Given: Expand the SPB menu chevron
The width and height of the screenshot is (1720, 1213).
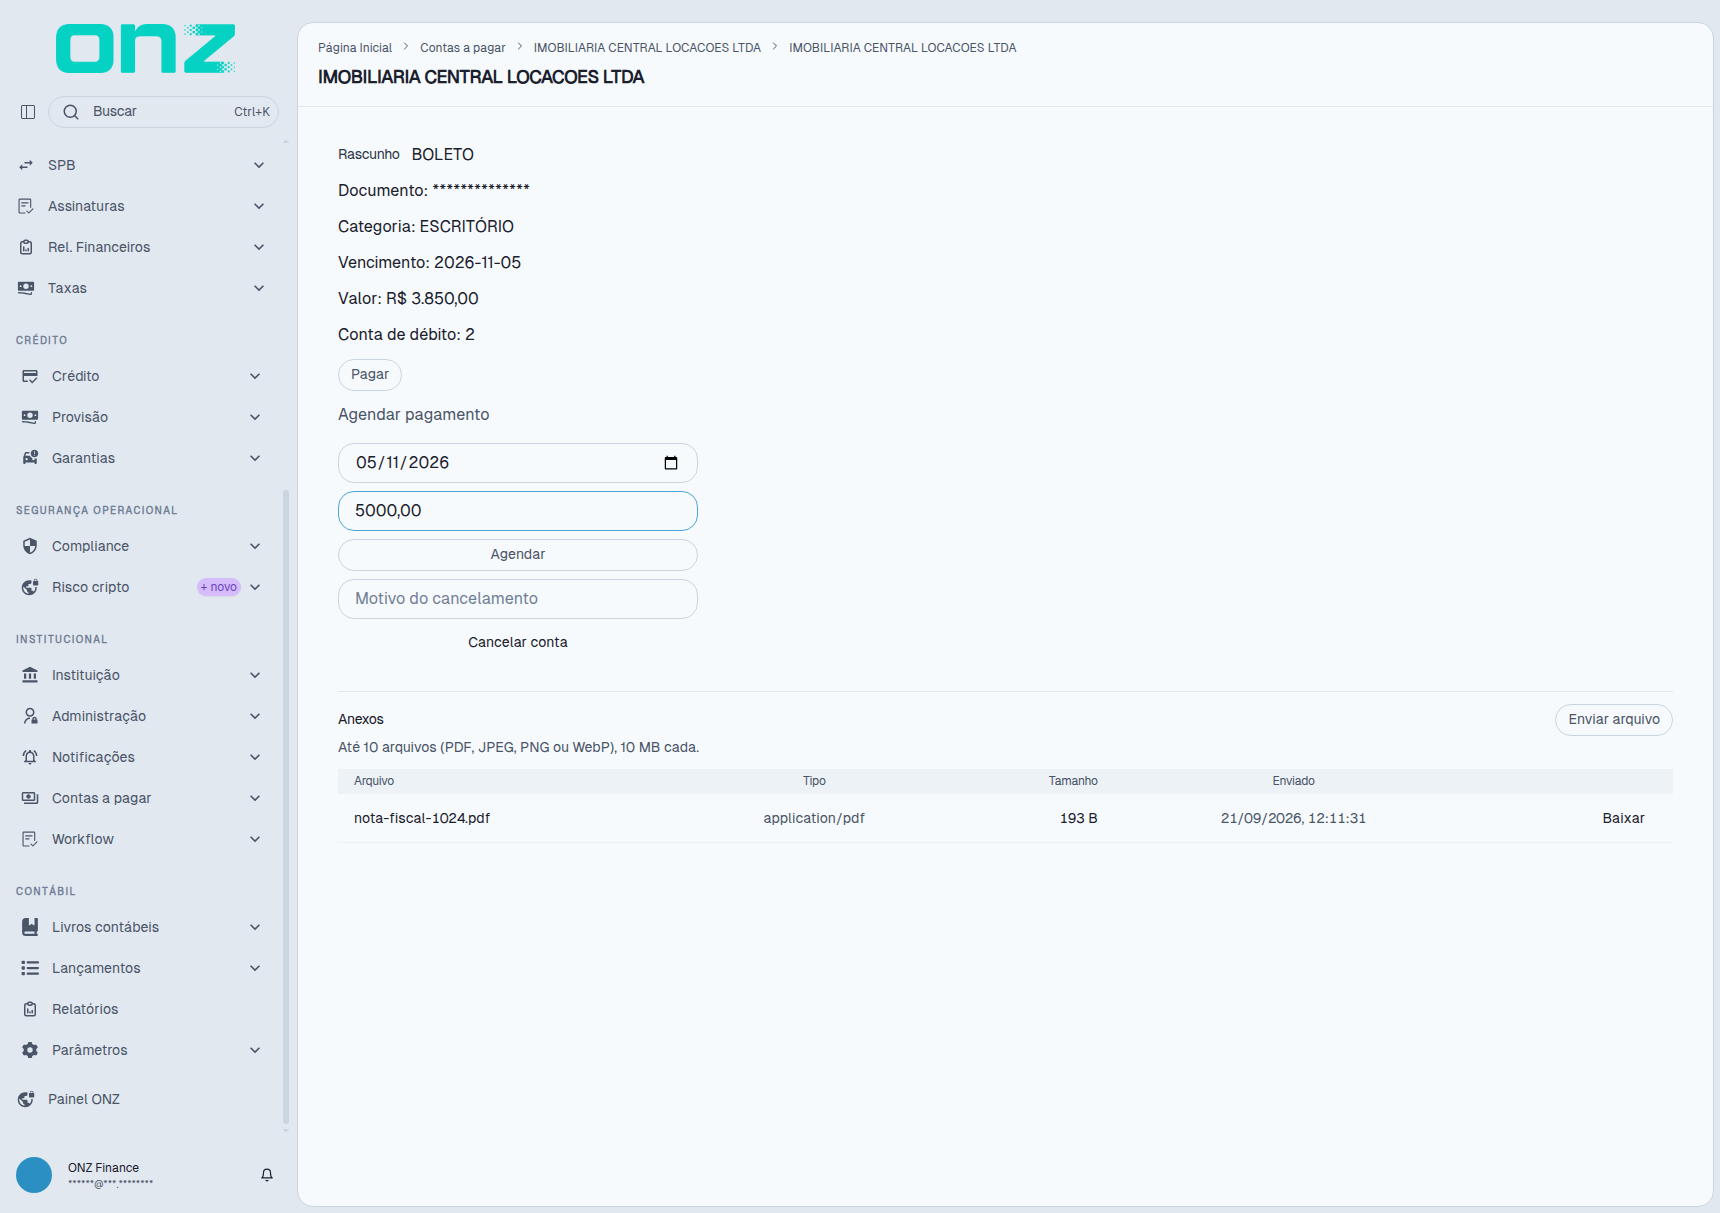Looking at the screenshot, I should [259, 165].
